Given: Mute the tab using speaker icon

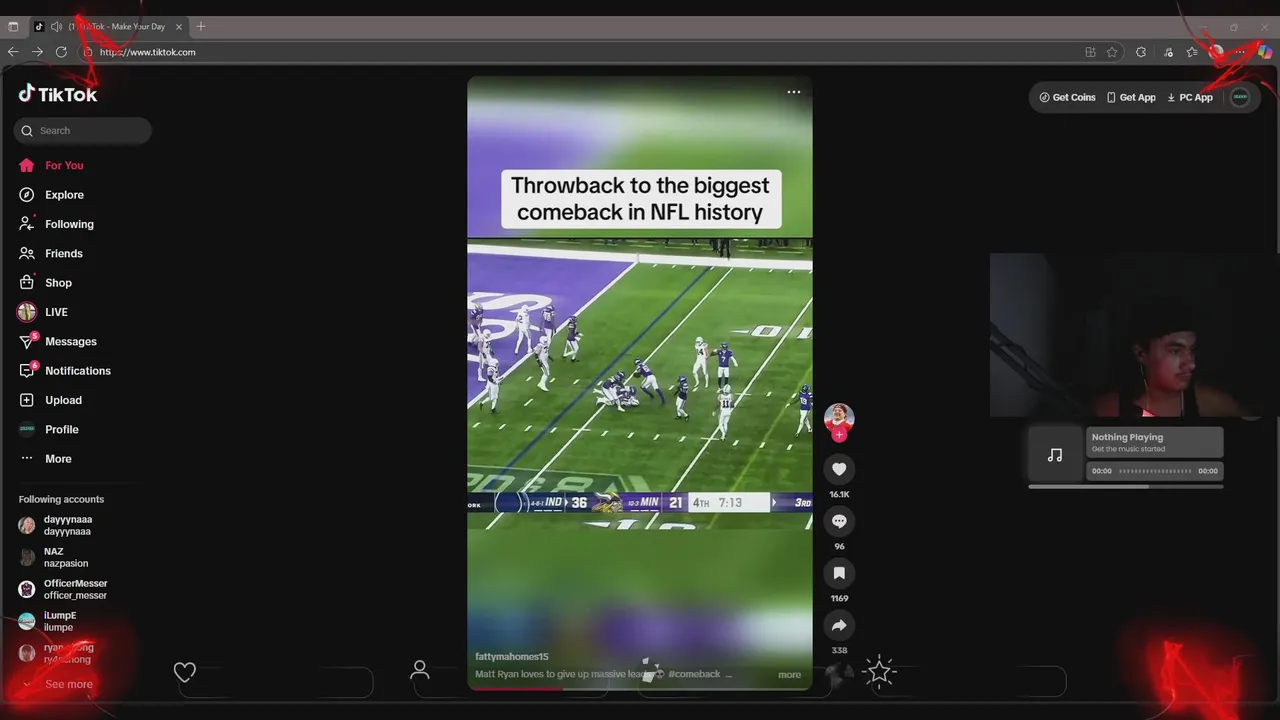Looking at the screenshot, I should point(56,27).
